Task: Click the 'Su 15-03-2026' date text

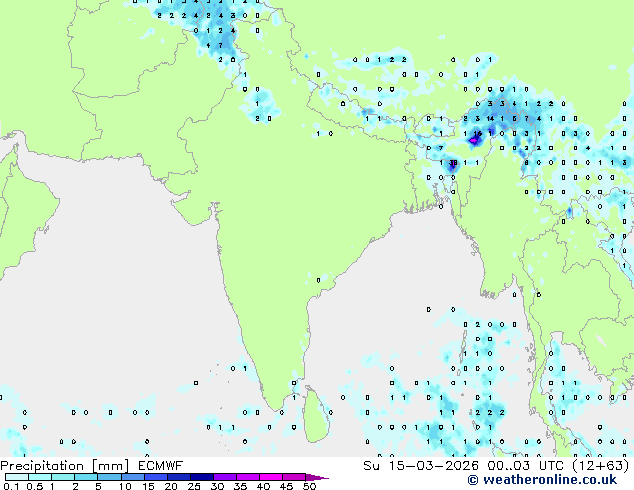Action: click(421, 466)
